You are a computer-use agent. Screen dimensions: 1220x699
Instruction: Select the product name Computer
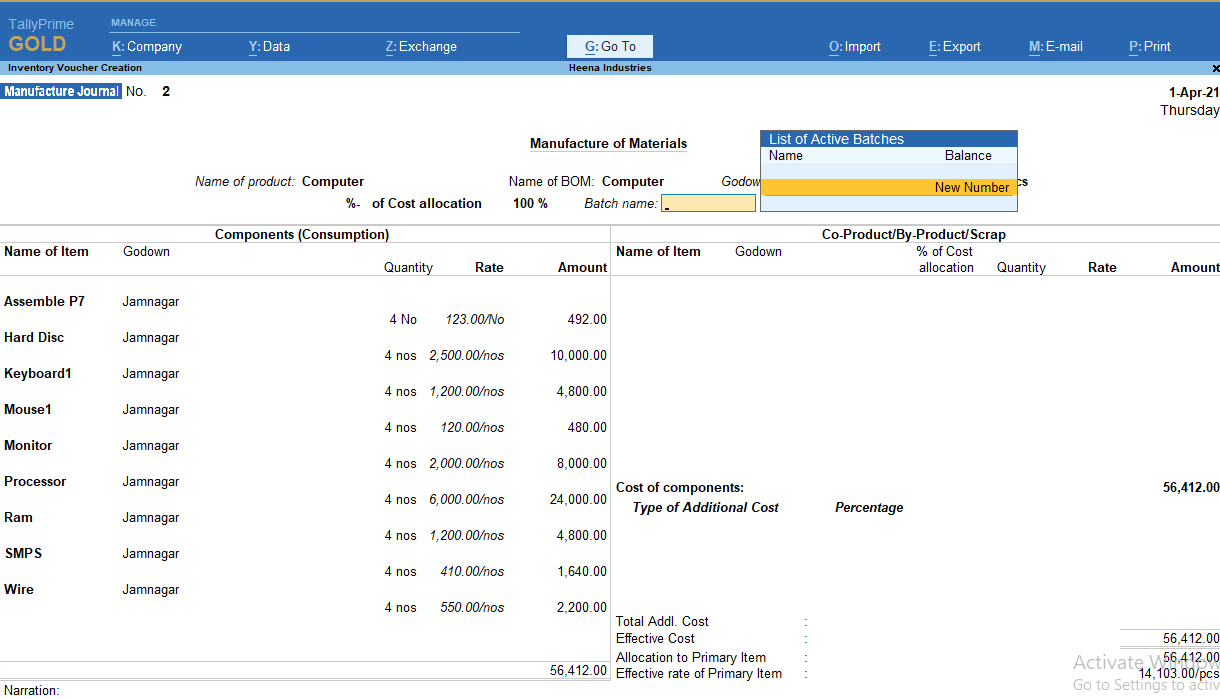pos(332,181)
